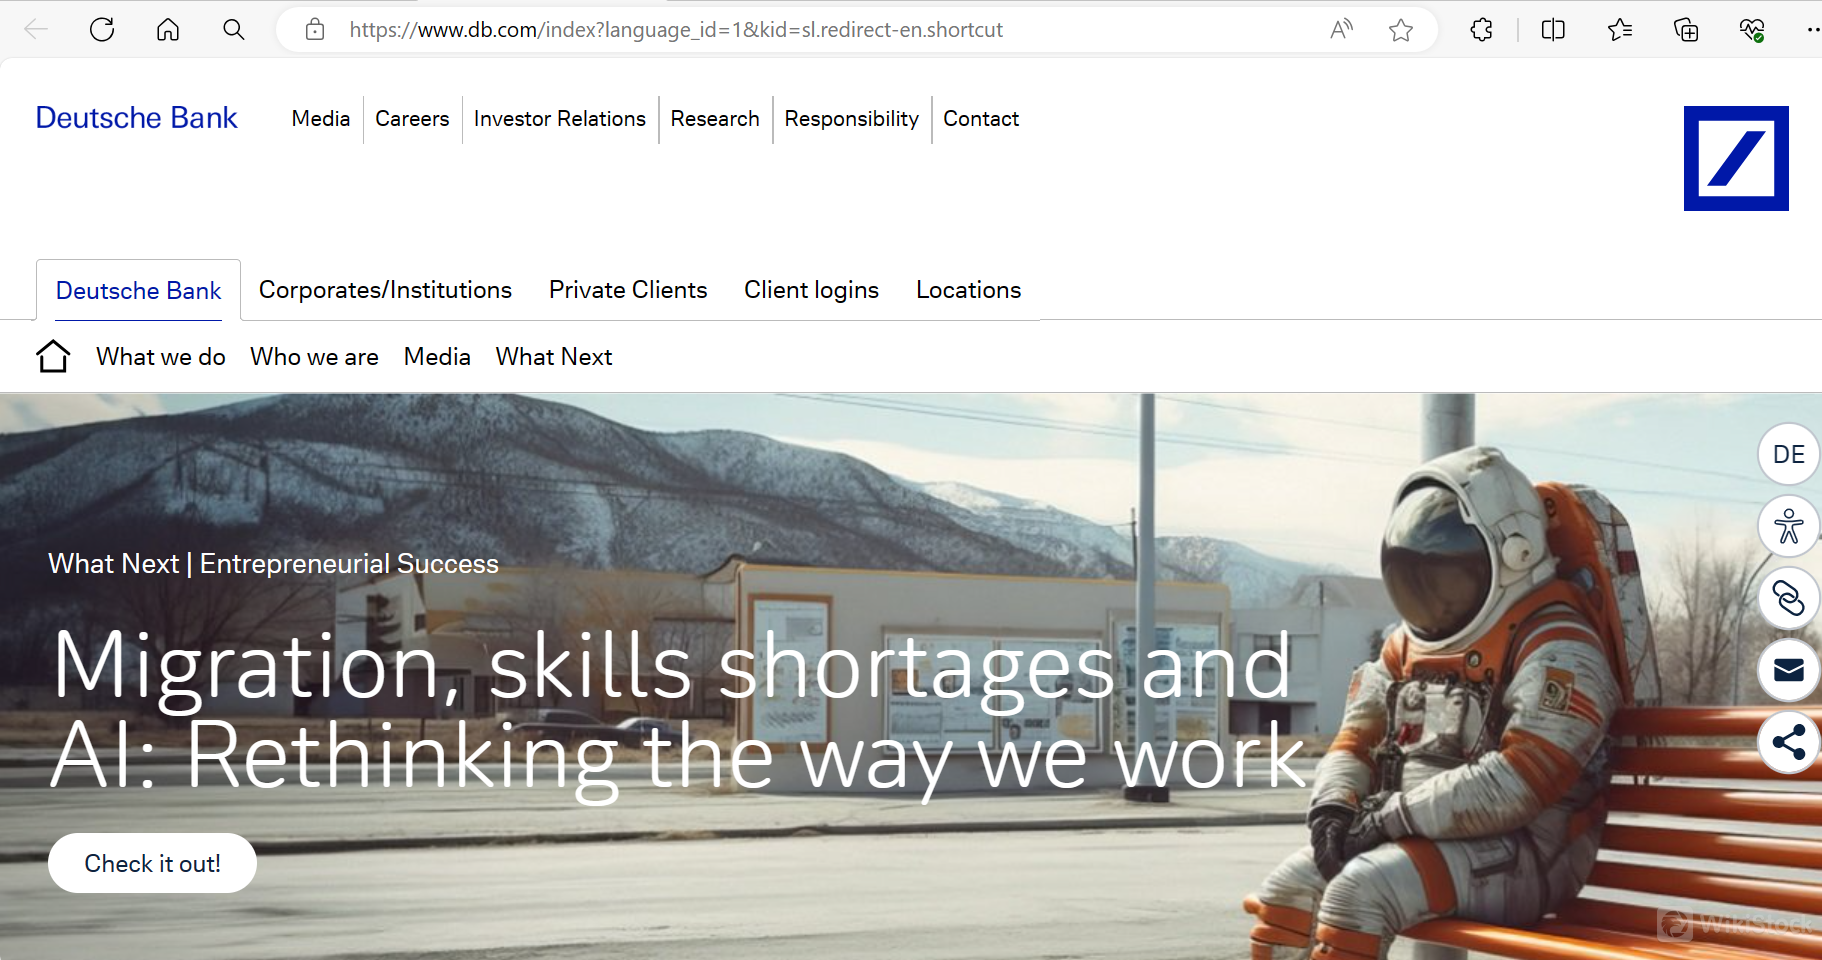
Task: Add this page to favorites star
Action: coord(1401,30)
